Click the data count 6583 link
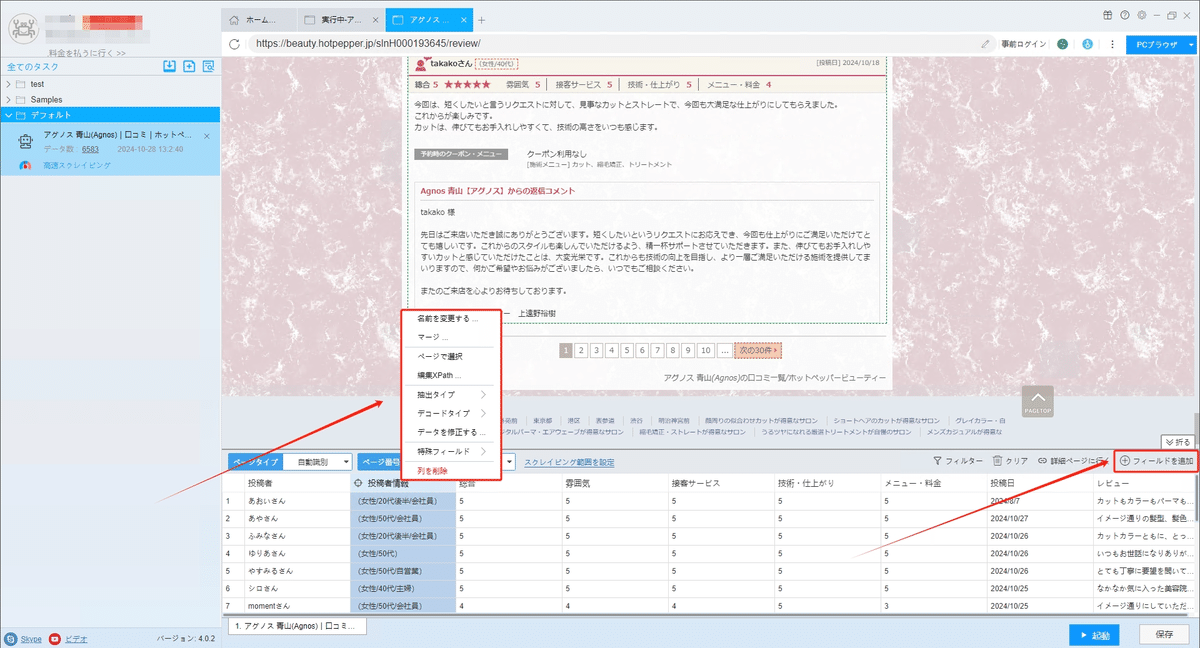This screenshot has height=648, width=1200. 90,149
